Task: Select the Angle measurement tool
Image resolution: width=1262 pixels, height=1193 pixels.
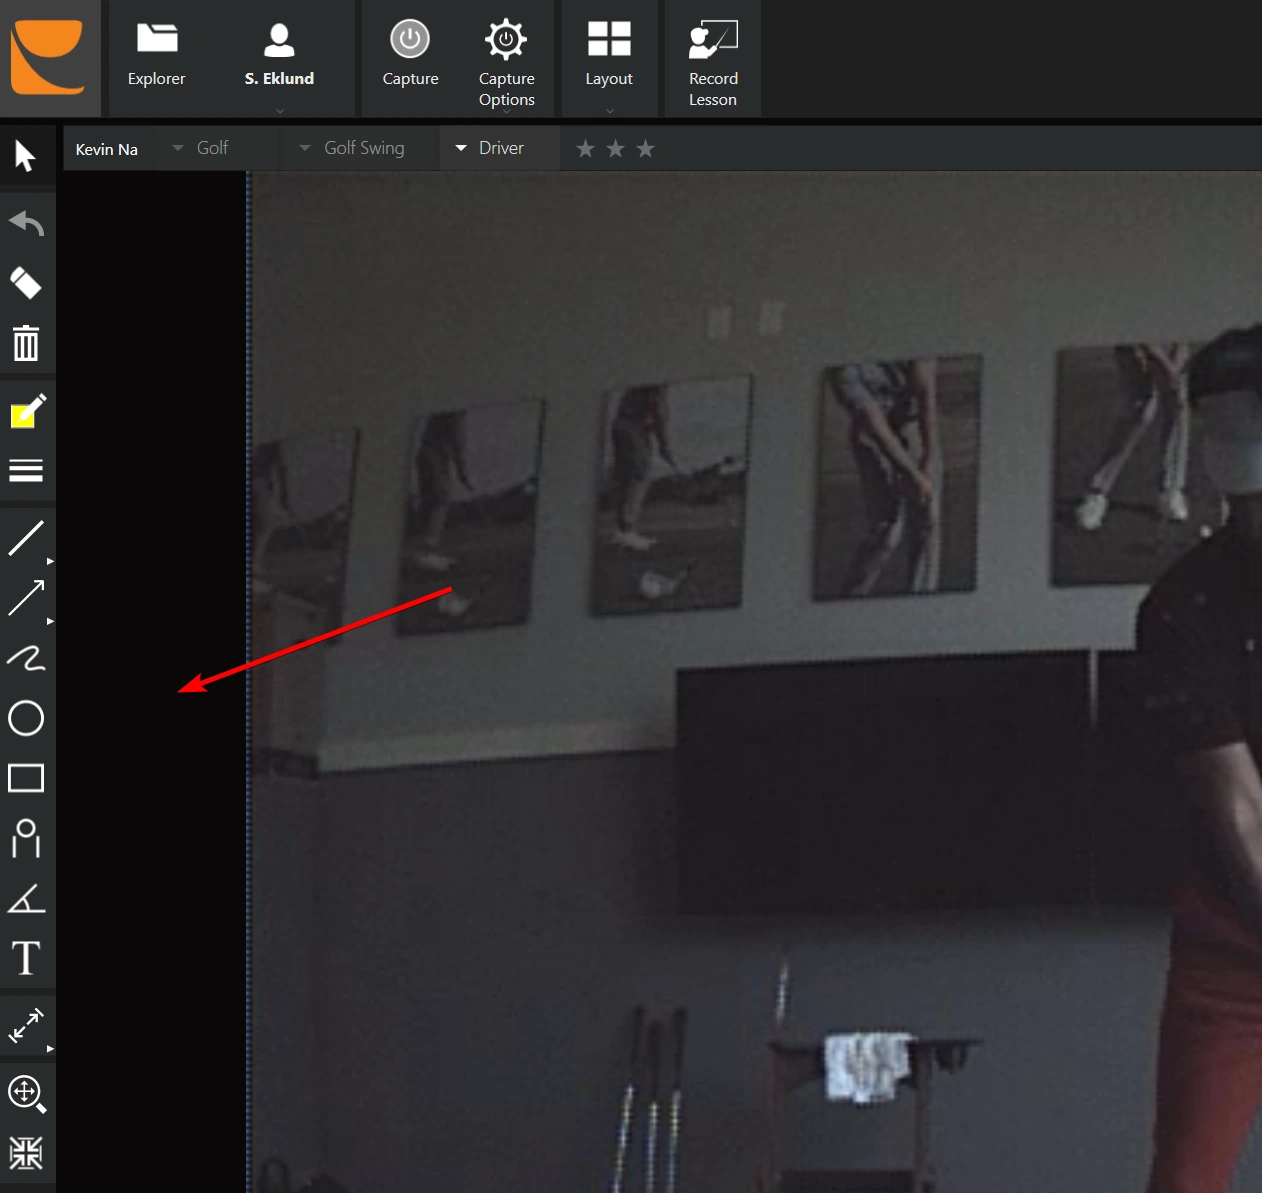Action: pyautogui.click(x=26, y=898)
